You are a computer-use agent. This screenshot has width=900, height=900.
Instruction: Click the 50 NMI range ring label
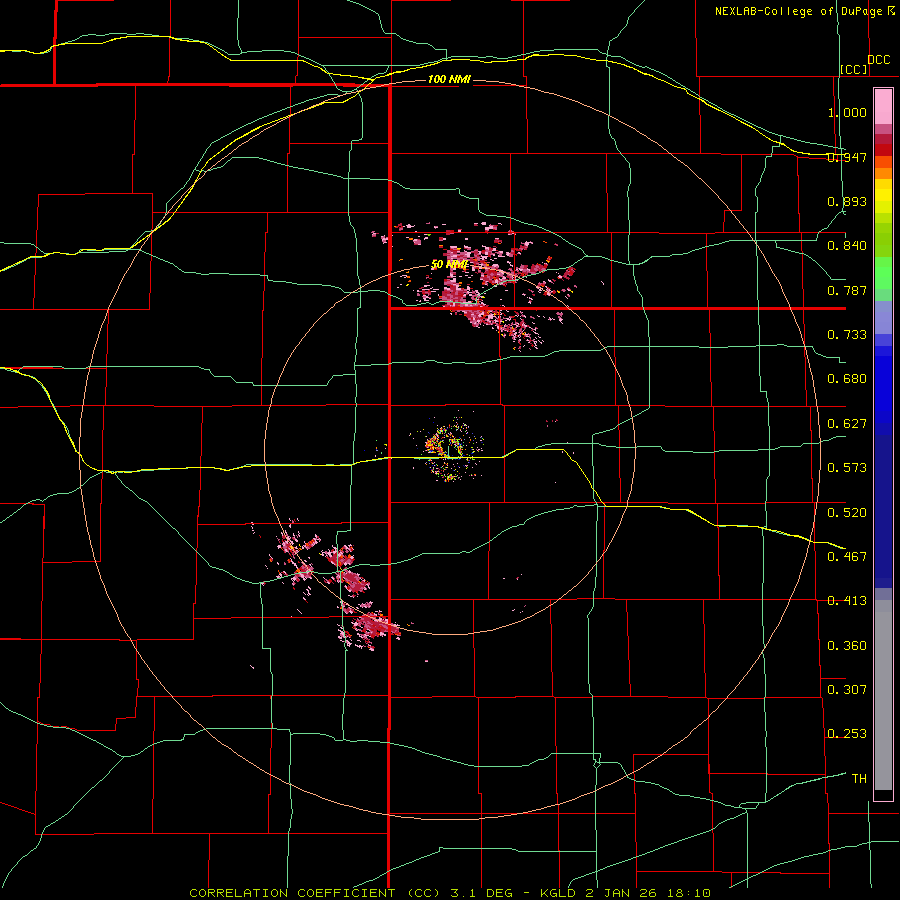pyautogui.click(x=449, y=264)
